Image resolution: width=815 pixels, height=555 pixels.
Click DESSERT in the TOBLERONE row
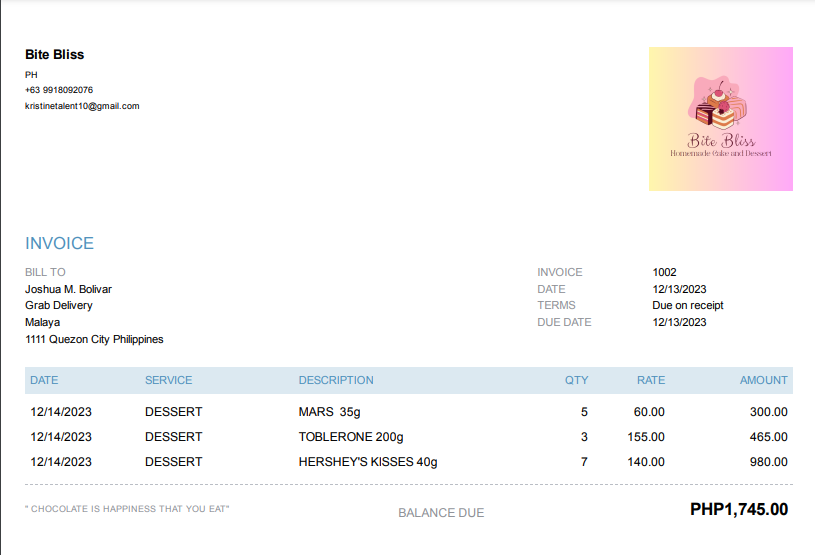coord(174,437)
